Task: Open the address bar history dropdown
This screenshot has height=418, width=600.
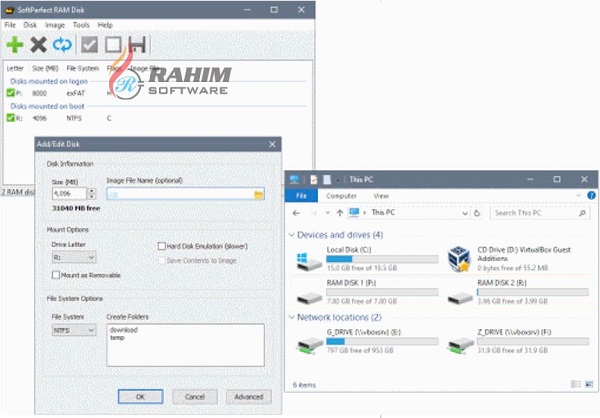Action: coord(465,213)
